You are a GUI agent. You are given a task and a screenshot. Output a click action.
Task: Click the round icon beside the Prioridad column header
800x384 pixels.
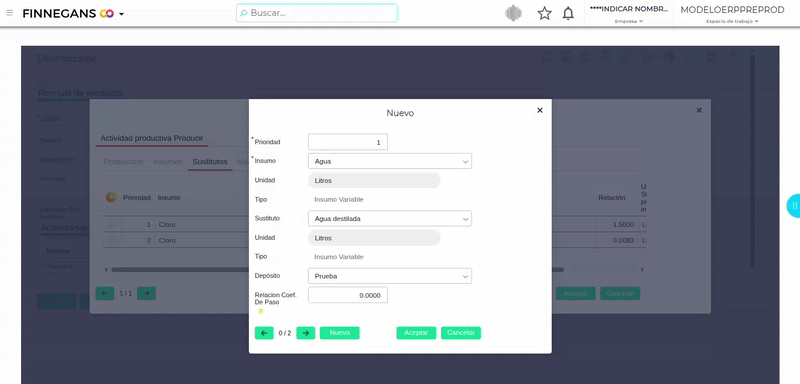[x=112, y=197]
